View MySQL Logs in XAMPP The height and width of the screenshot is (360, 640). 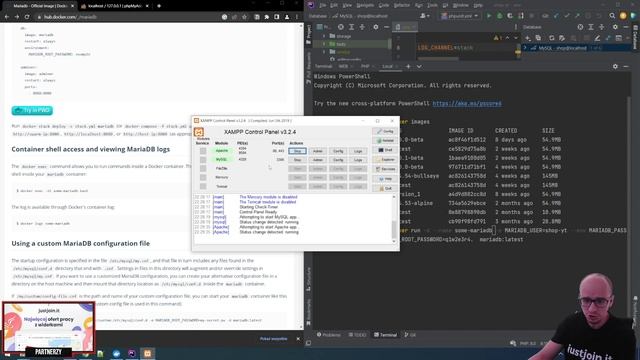coord(358,160)
